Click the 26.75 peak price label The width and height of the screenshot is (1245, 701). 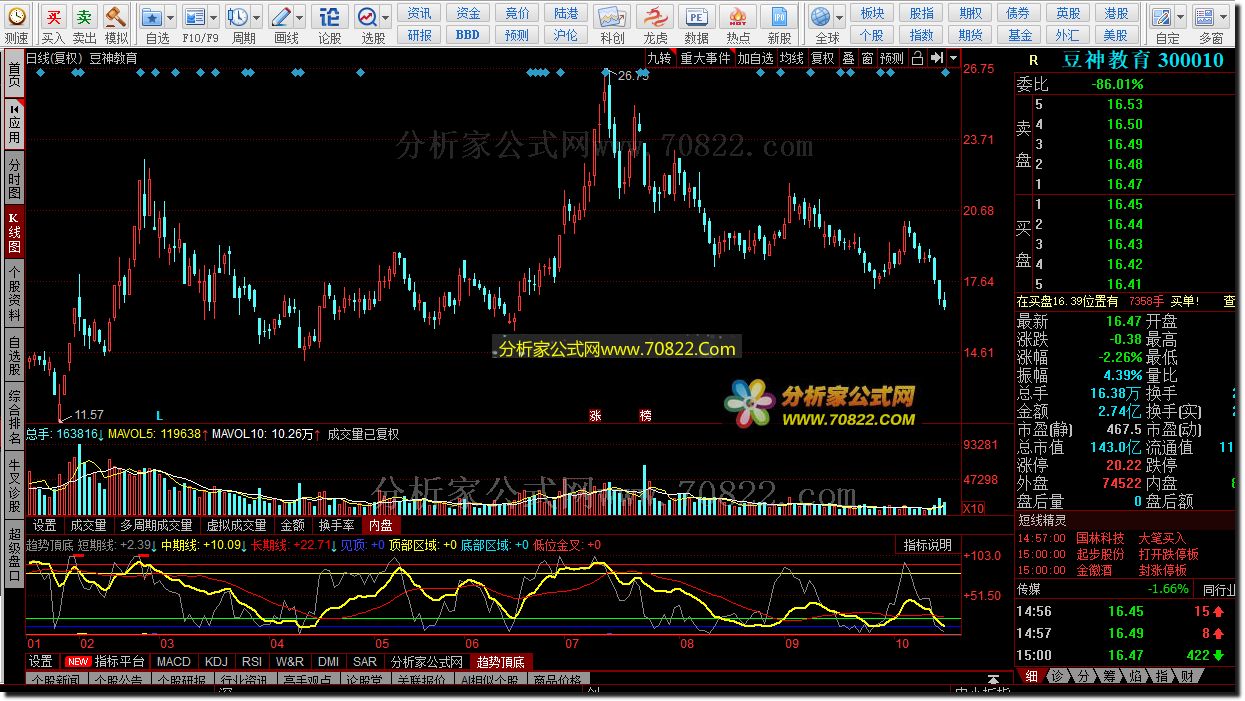pos(634,76)
